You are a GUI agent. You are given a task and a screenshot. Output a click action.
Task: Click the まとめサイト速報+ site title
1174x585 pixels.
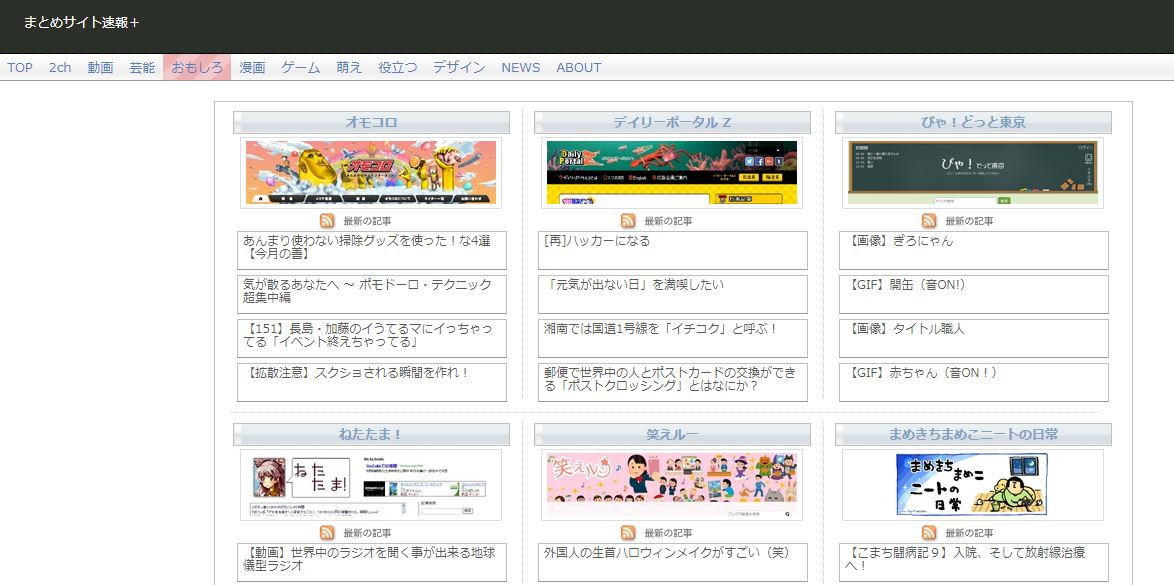tap(81, 22)
